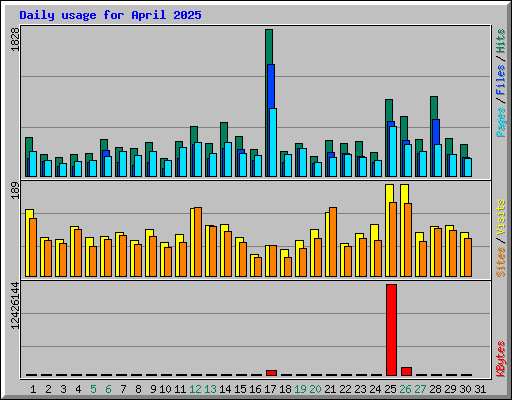
Task: Click day label 20 on the x-axis
Action: coord(315,389)
